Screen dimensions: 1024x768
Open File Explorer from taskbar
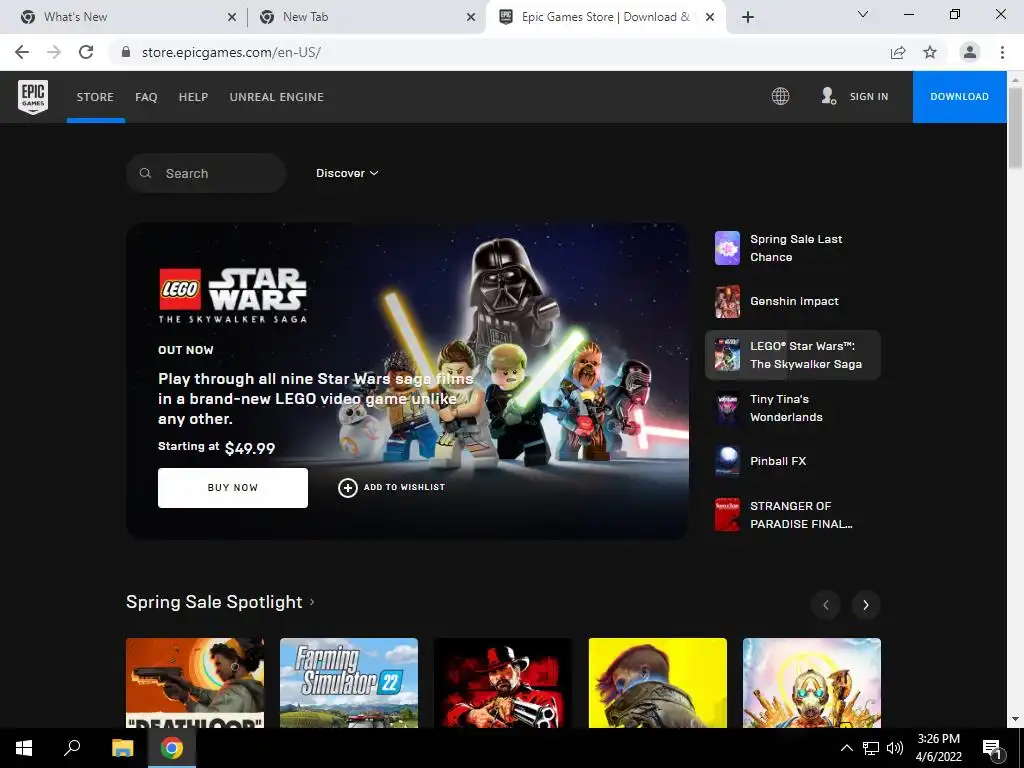click(122, 748)
